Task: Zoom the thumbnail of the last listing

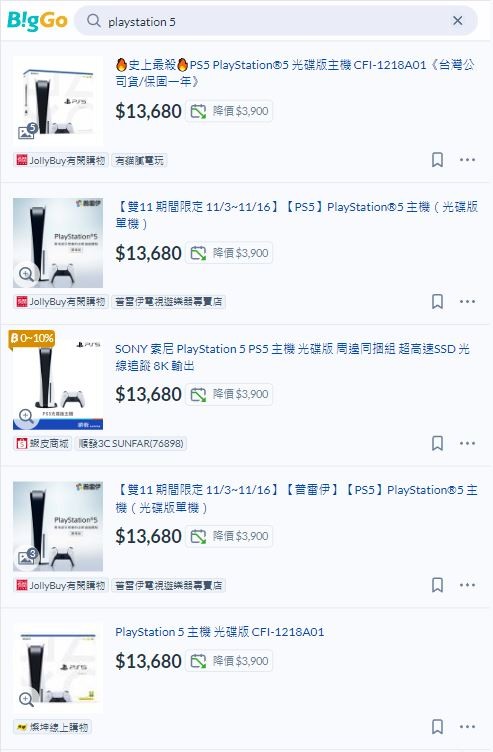Action: [x=26, y=699]
